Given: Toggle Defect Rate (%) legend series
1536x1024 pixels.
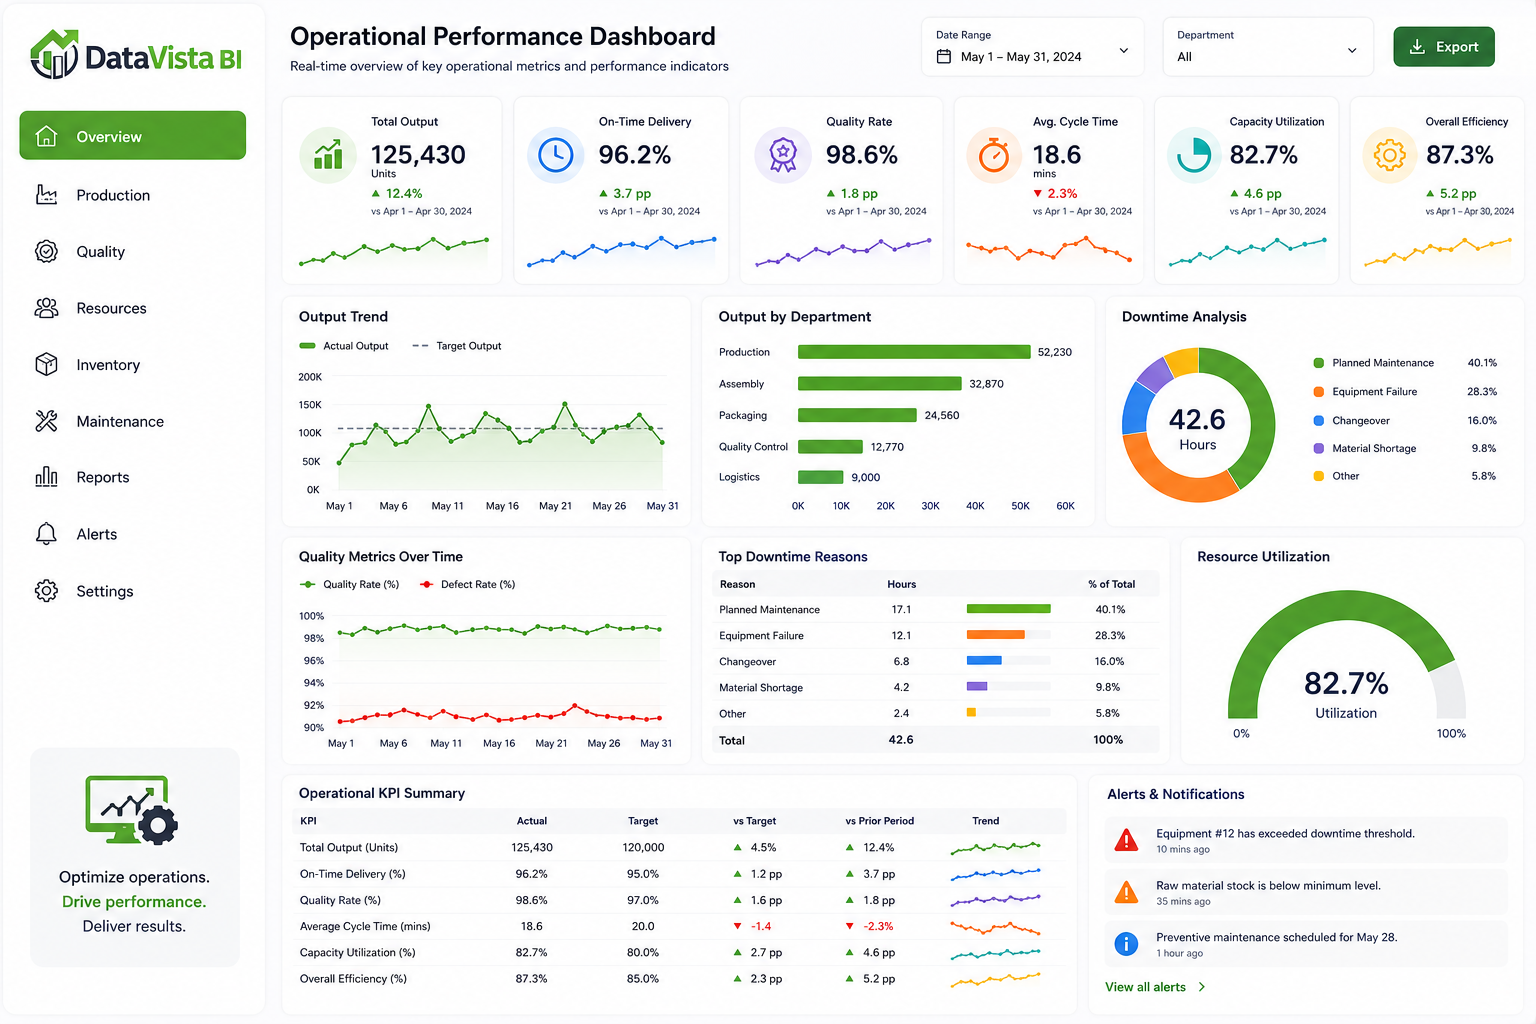Looking at the screenshot, I should coord(467,585).
